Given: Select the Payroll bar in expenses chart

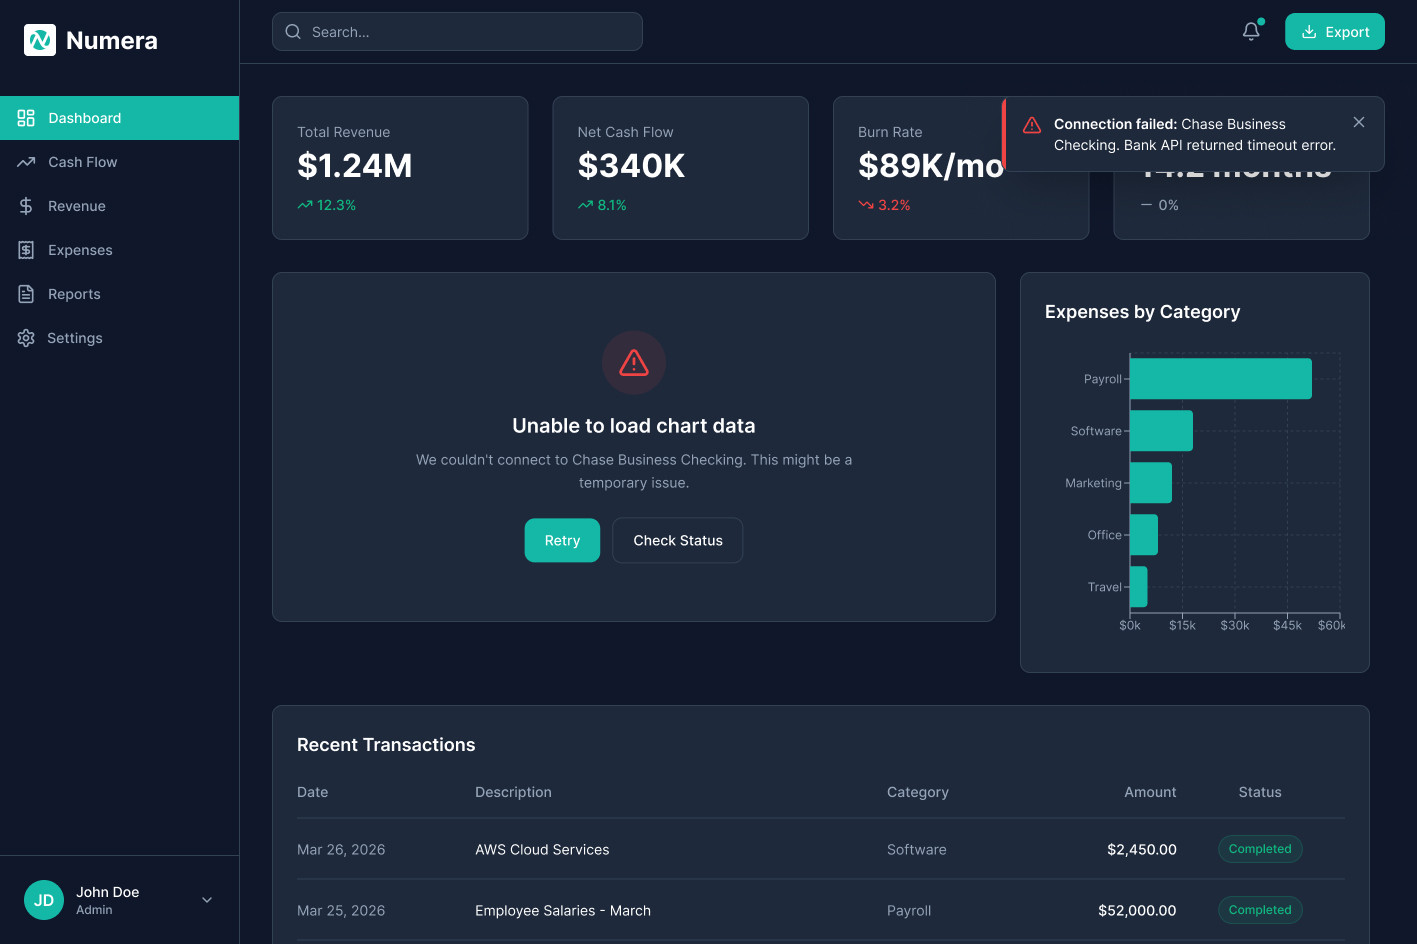Looking at the screenshot, I should [1221, 379].
